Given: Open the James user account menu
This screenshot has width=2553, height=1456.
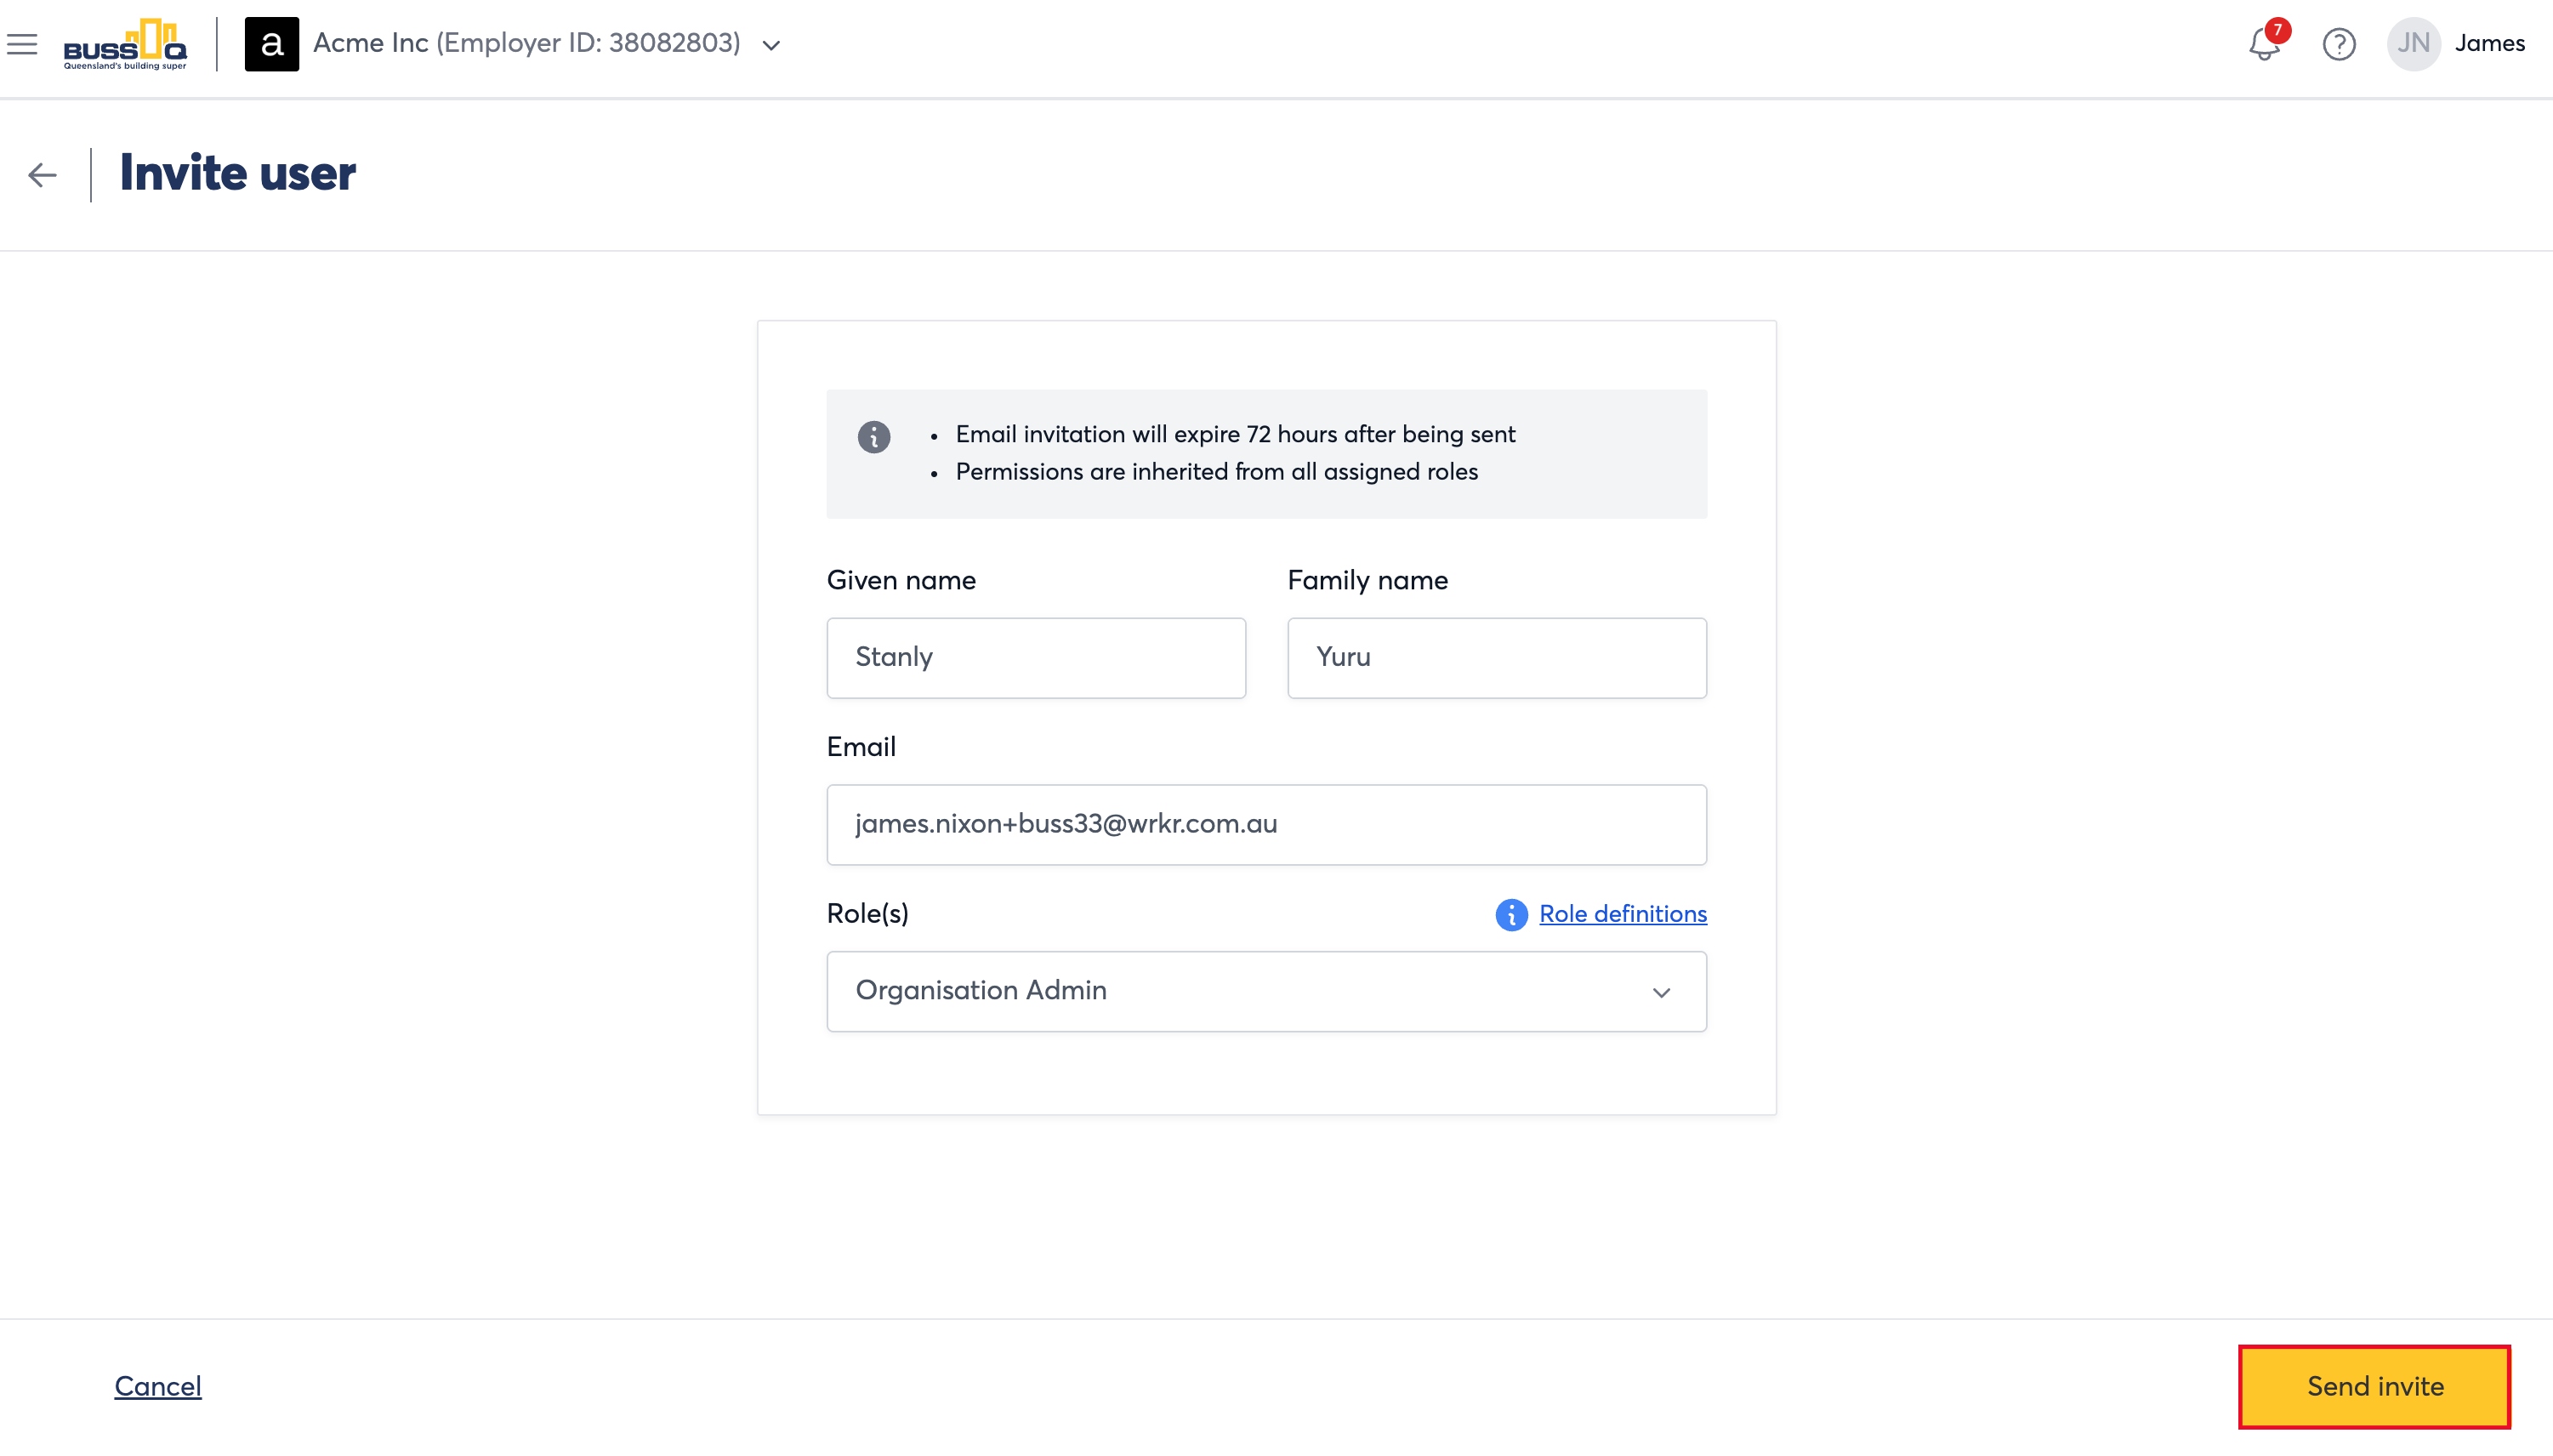Looking at the screenshot, I should pos(2489,44).
